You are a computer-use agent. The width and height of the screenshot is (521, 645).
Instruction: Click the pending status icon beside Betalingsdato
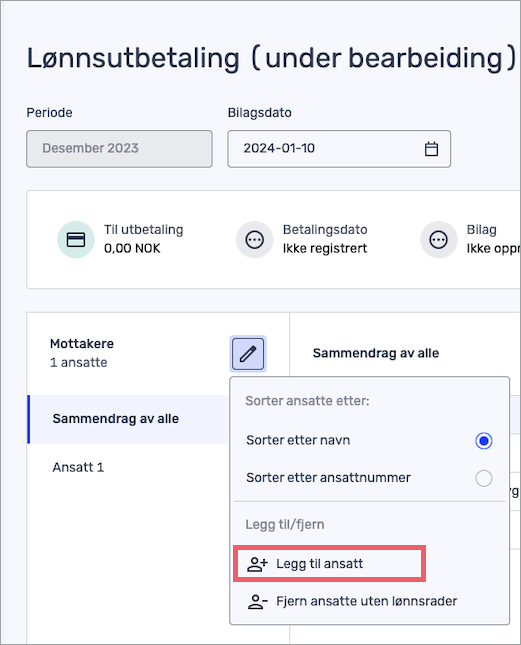tap(255, 239)
